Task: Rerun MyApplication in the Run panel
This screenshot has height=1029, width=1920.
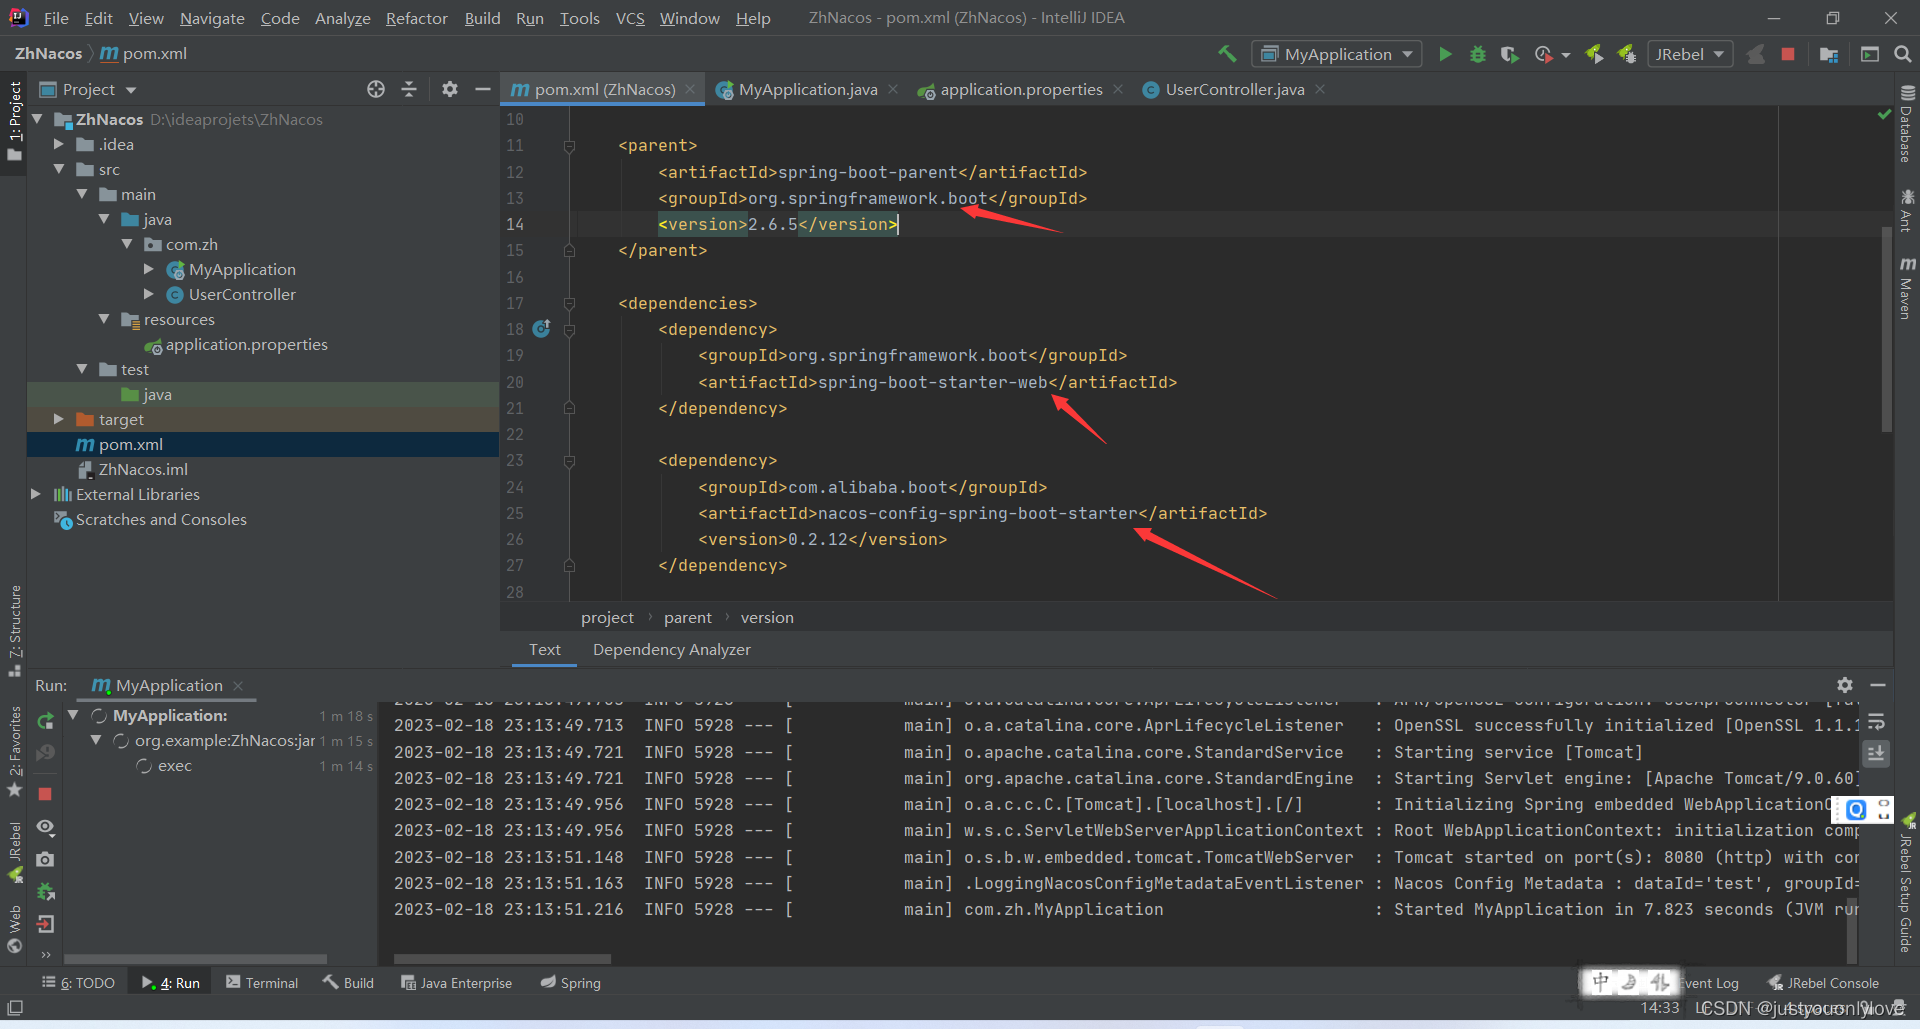Action: 45,721
